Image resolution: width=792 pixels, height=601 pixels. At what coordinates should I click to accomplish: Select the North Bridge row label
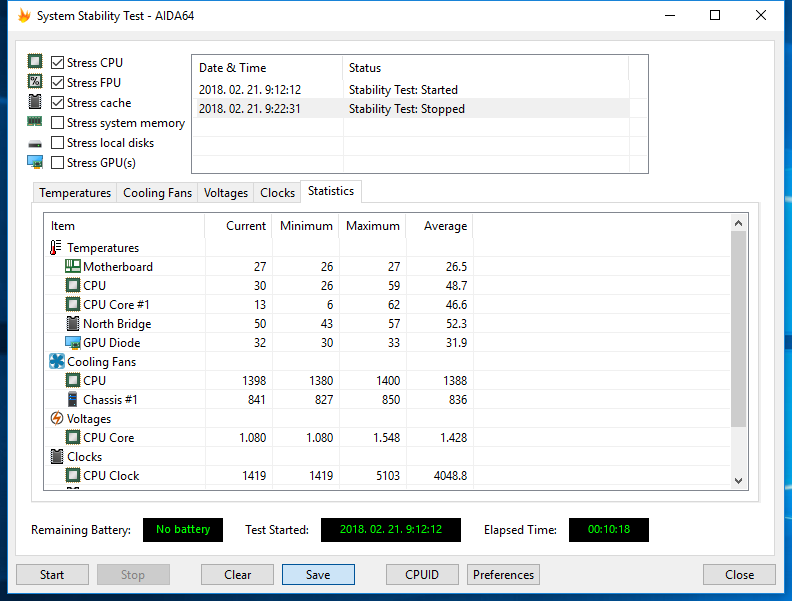pyautogui.click(x=117, y=324)
